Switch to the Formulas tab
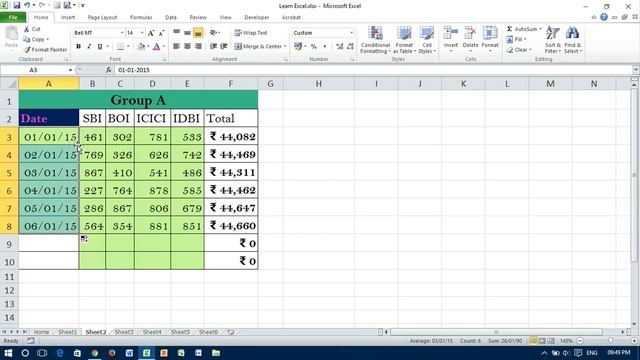The height and width of the screenshot is (360, 640). coord(141,17)
